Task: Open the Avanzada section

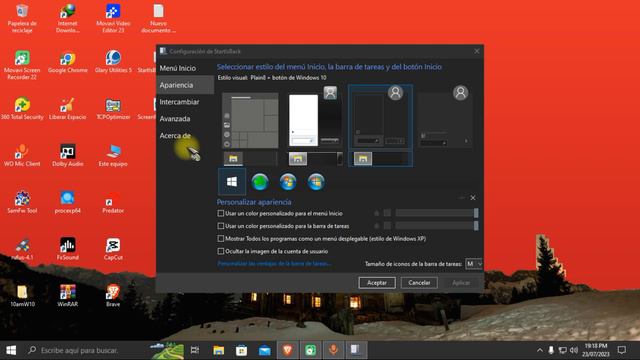Action: pos(175,119)
